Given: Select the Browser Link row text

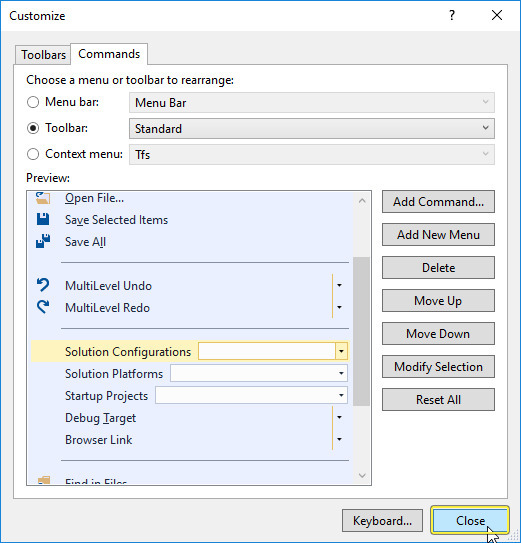Looking at the screenshot, I should tap(98, 440).
